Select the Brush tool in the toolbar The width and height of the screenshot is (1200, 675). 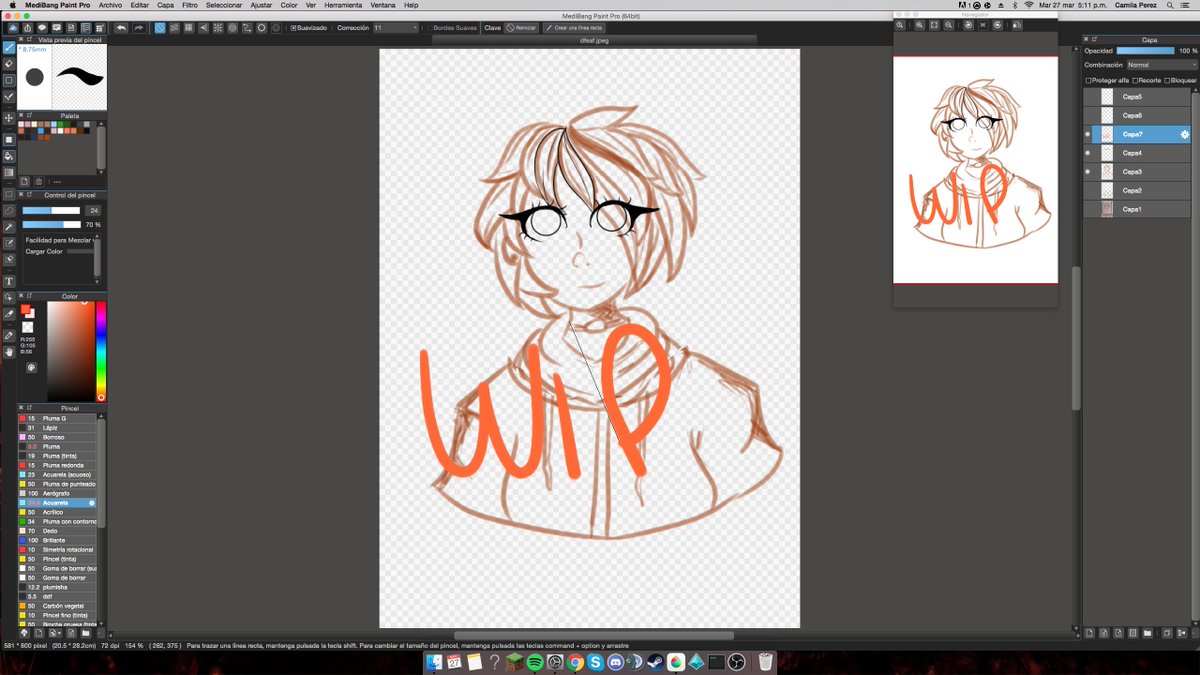(8, 46)
